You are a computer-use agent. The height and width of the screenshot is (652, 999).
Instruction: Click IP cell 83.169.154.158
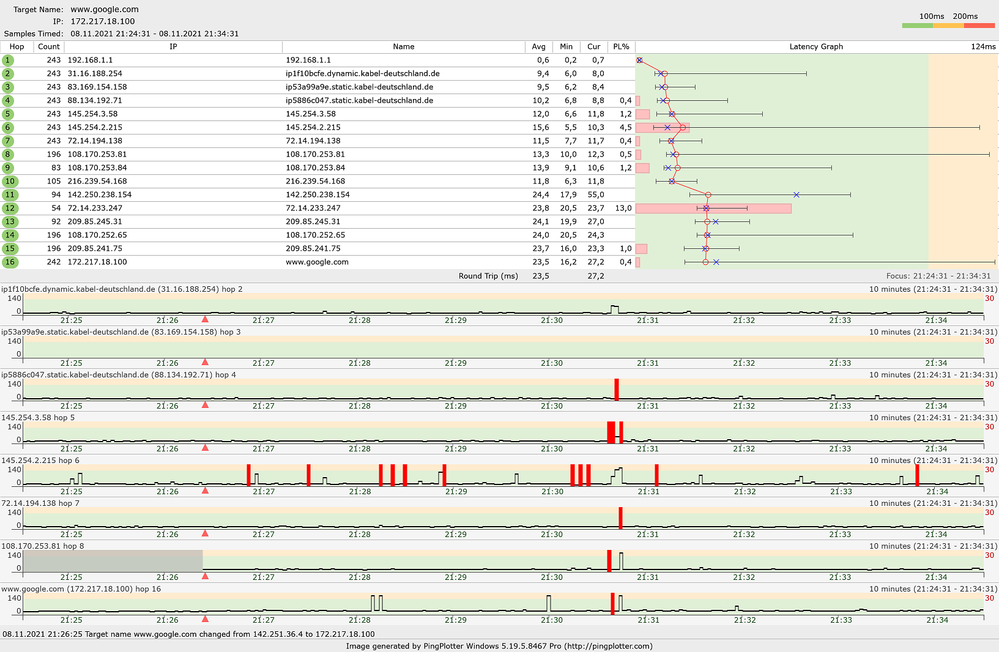tap(97, 87)
